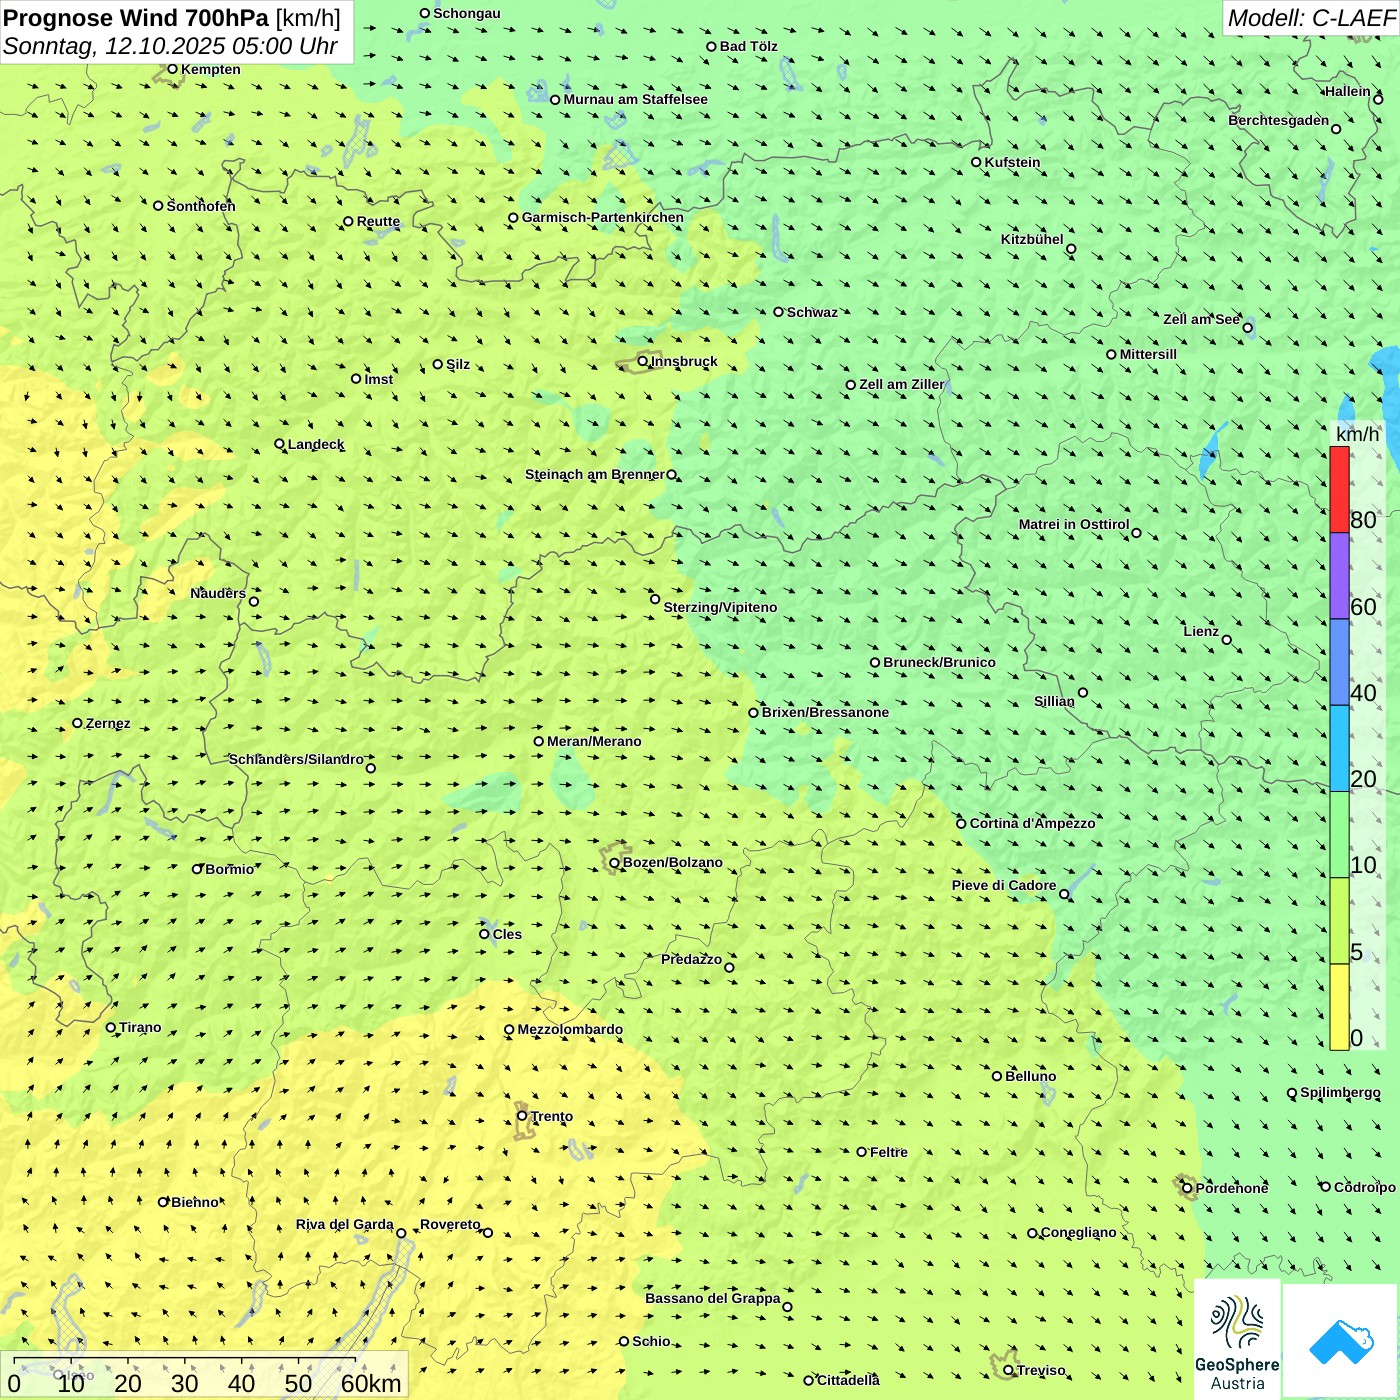Click the Sonthofen city label
Image resolution: width=1400 pixels, height=1400 pixels.
click(201, 206)
